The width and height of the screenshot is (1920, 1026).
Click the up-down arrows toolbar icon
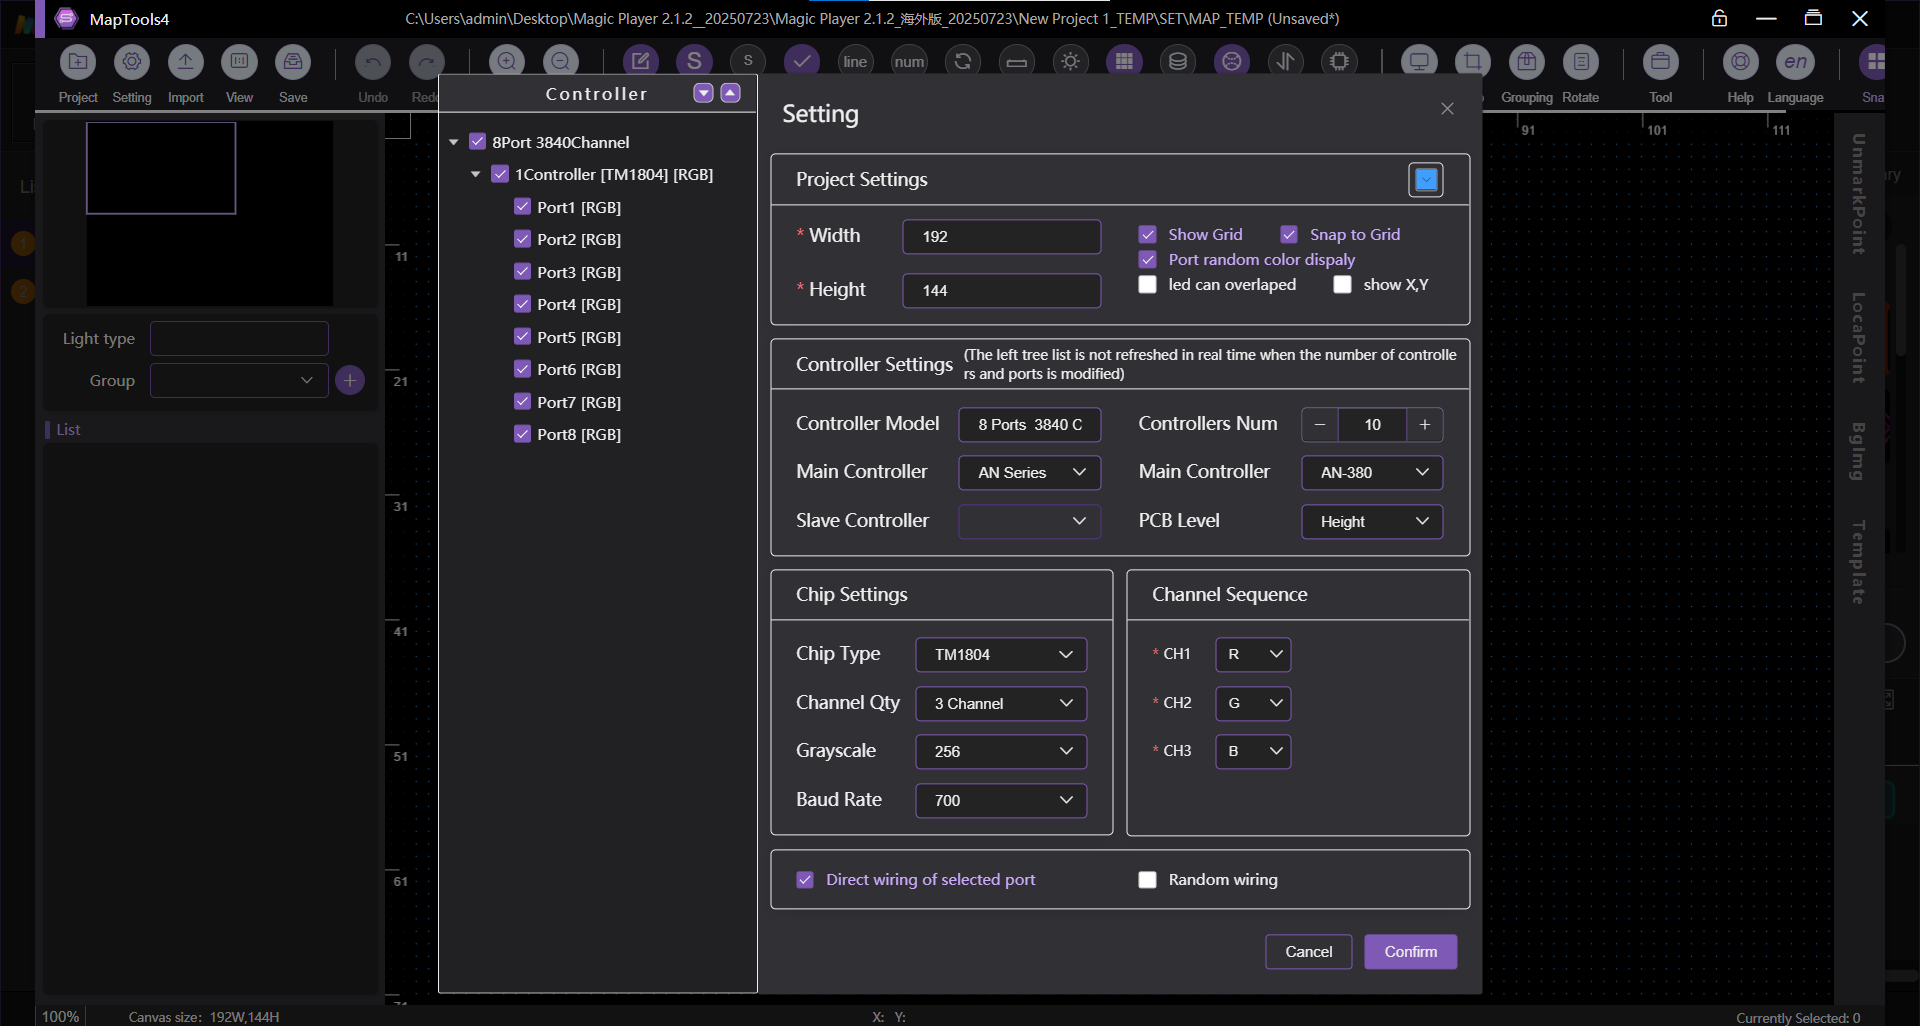(x=1286, y=61)
